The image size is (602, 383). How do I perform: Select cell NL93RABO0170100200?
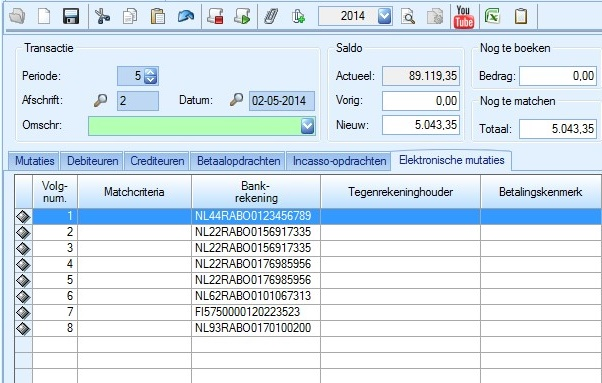click(x=256, y=329)
